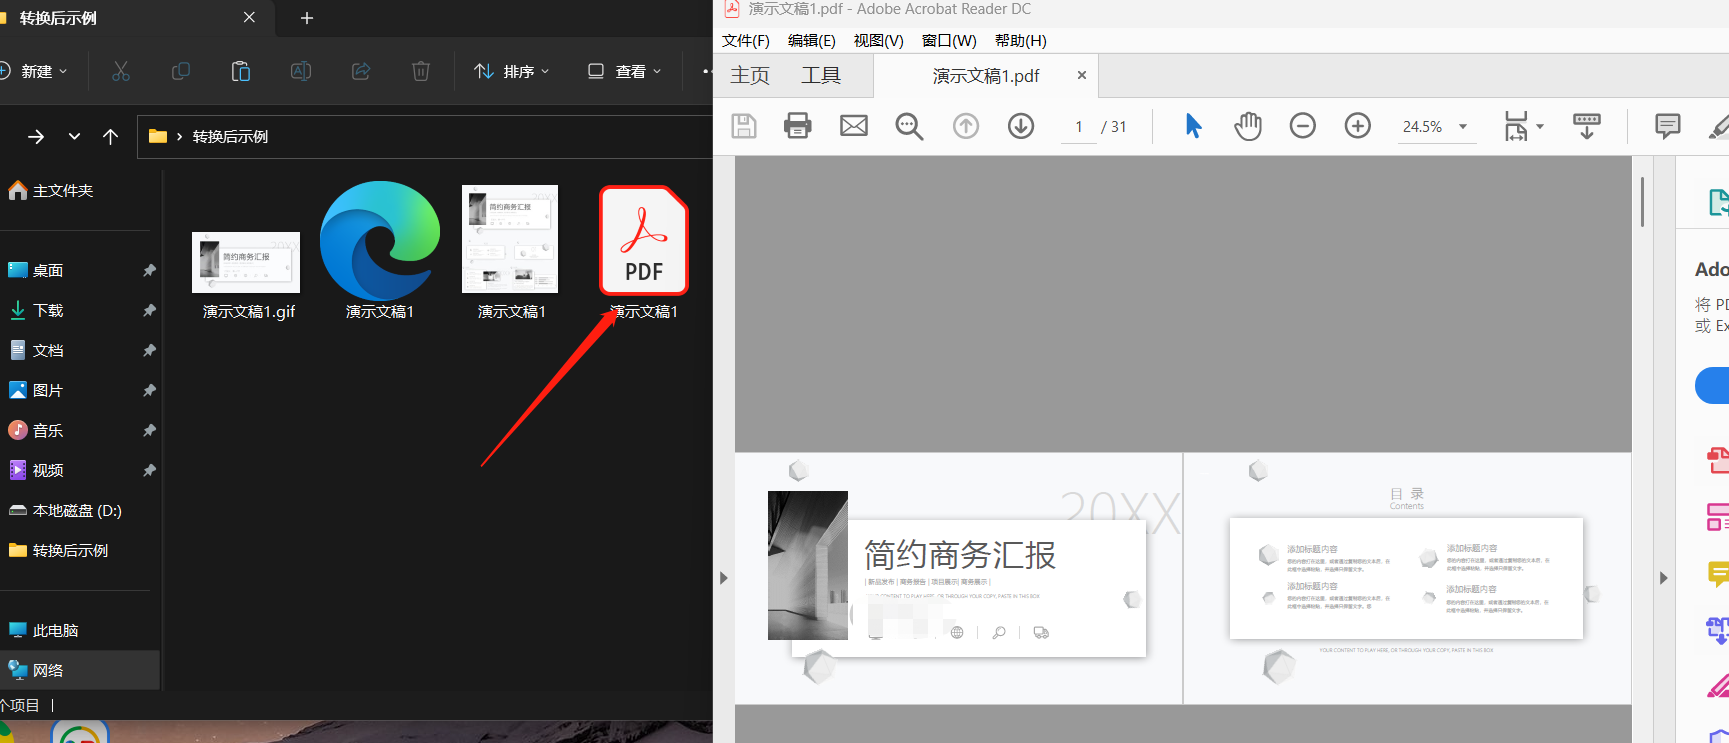
Task: Open the 排序 sort dropdown
Action: click(x=512, y=71)
